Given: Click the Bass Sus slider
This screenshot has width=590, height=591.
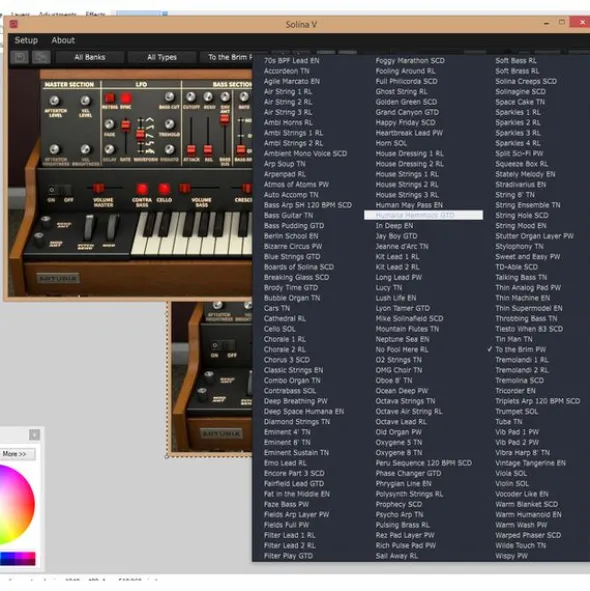Looking at the screenshot, I should [225, 119].
